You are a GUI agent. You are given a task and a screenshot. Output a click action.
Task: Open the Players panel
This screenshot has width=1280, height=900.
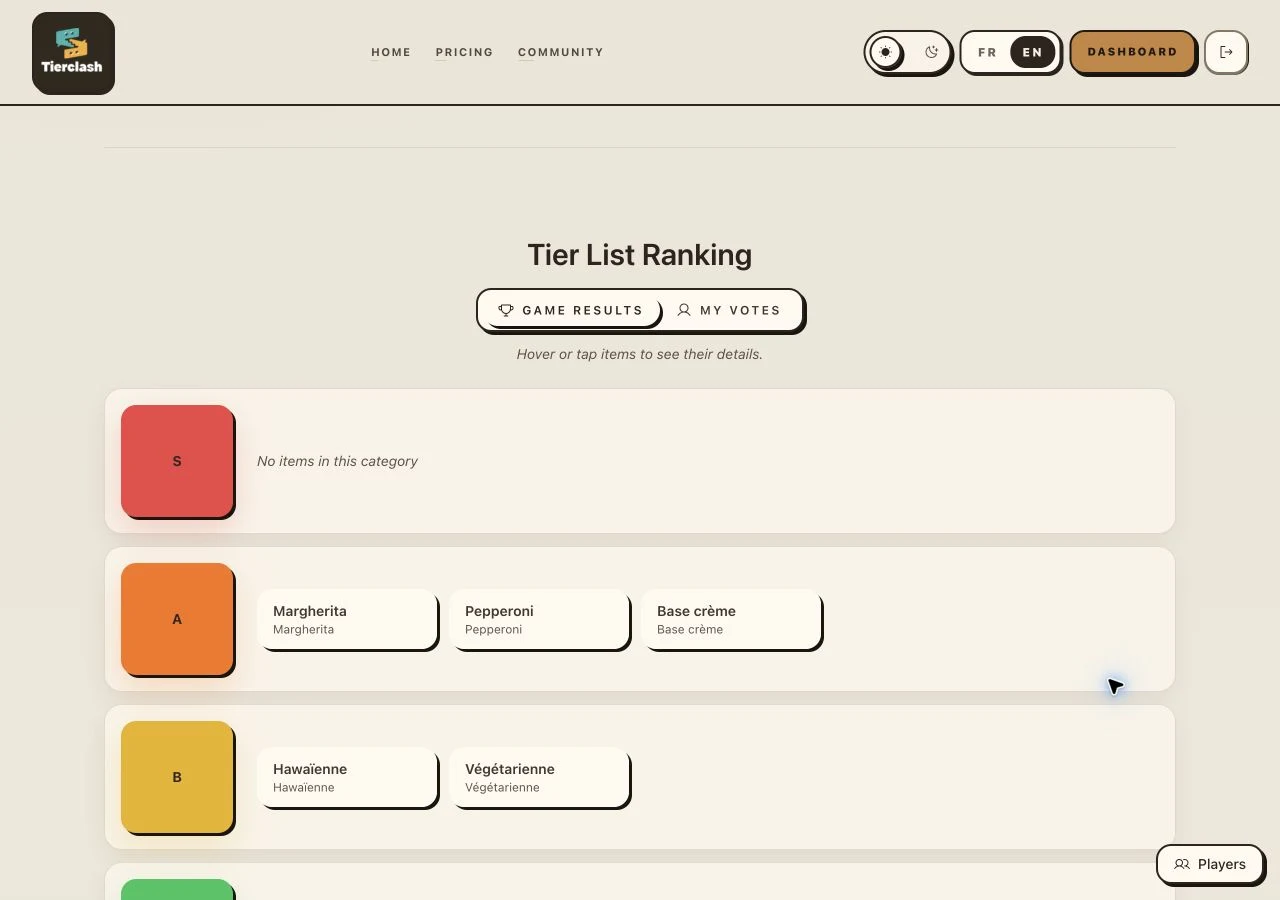(1210, 864)
